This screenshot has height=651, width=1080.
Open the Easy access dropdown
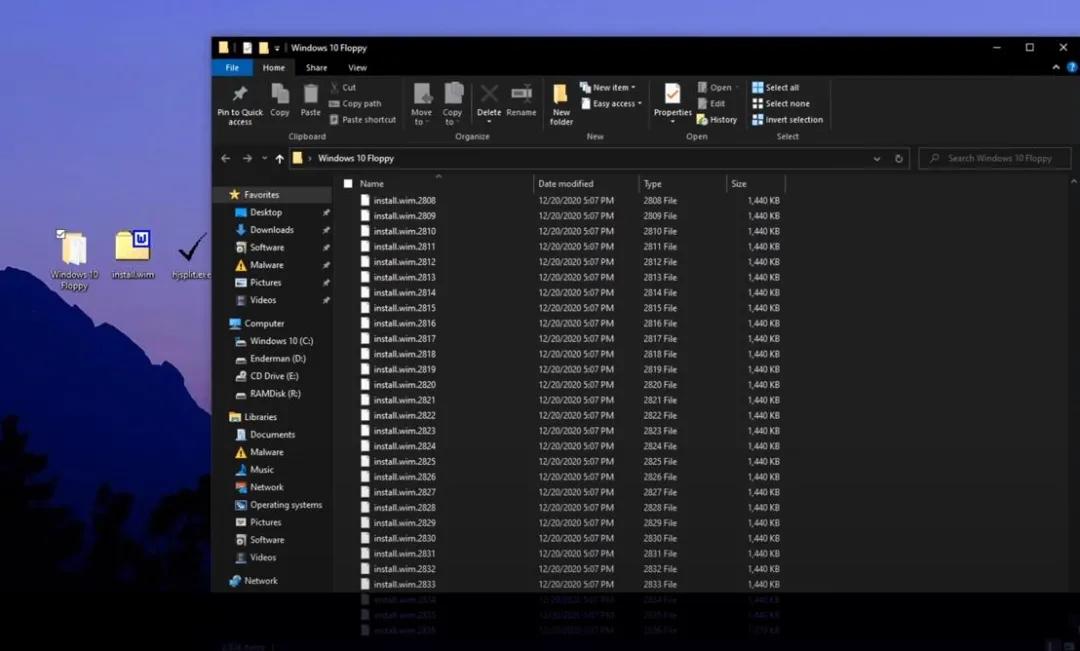tap(610, 103)
